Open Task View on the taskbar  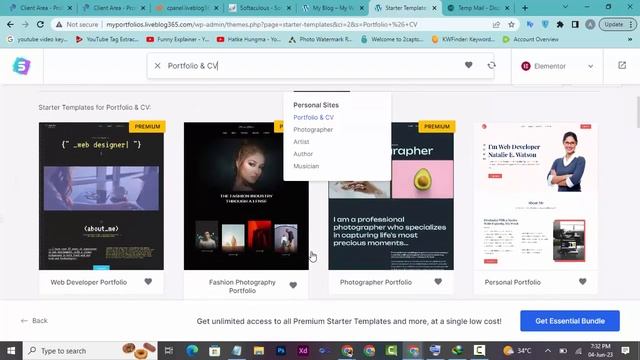(169, 351)
